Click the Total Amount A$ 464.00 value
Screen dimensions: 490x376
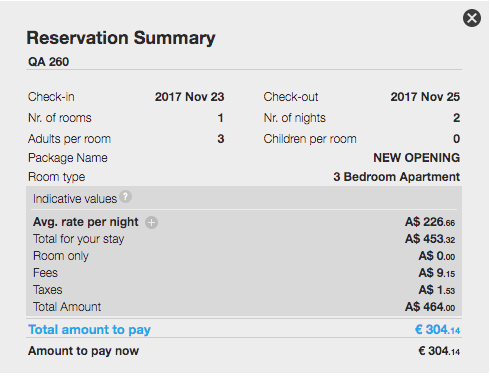pos(430,307)
